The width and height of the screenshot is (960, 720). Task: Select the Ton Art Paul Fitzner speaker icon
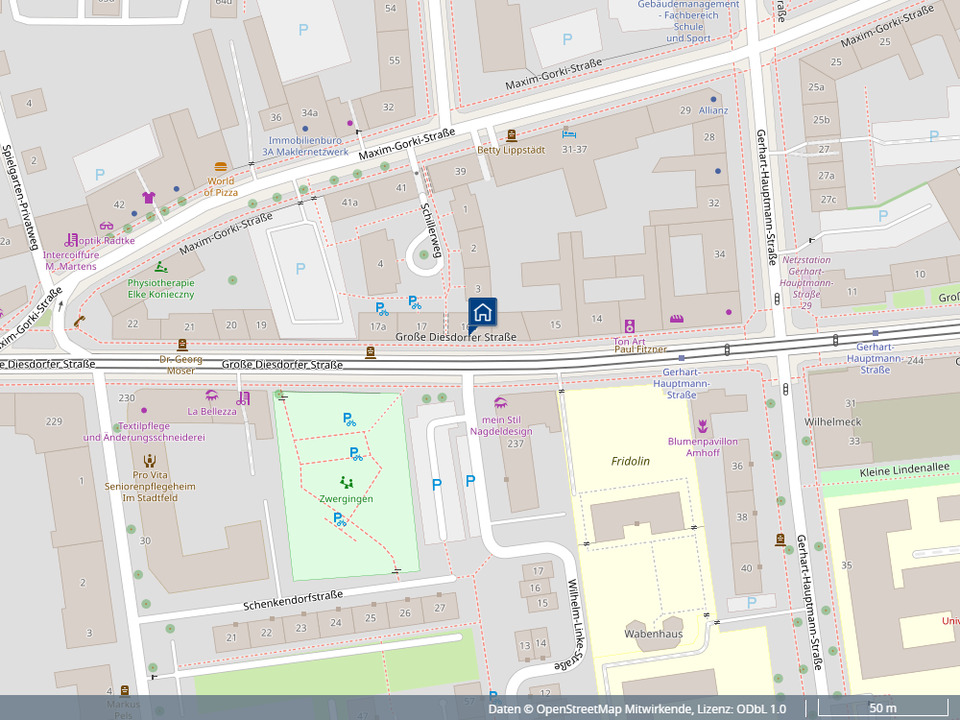(x=630, y=326)
